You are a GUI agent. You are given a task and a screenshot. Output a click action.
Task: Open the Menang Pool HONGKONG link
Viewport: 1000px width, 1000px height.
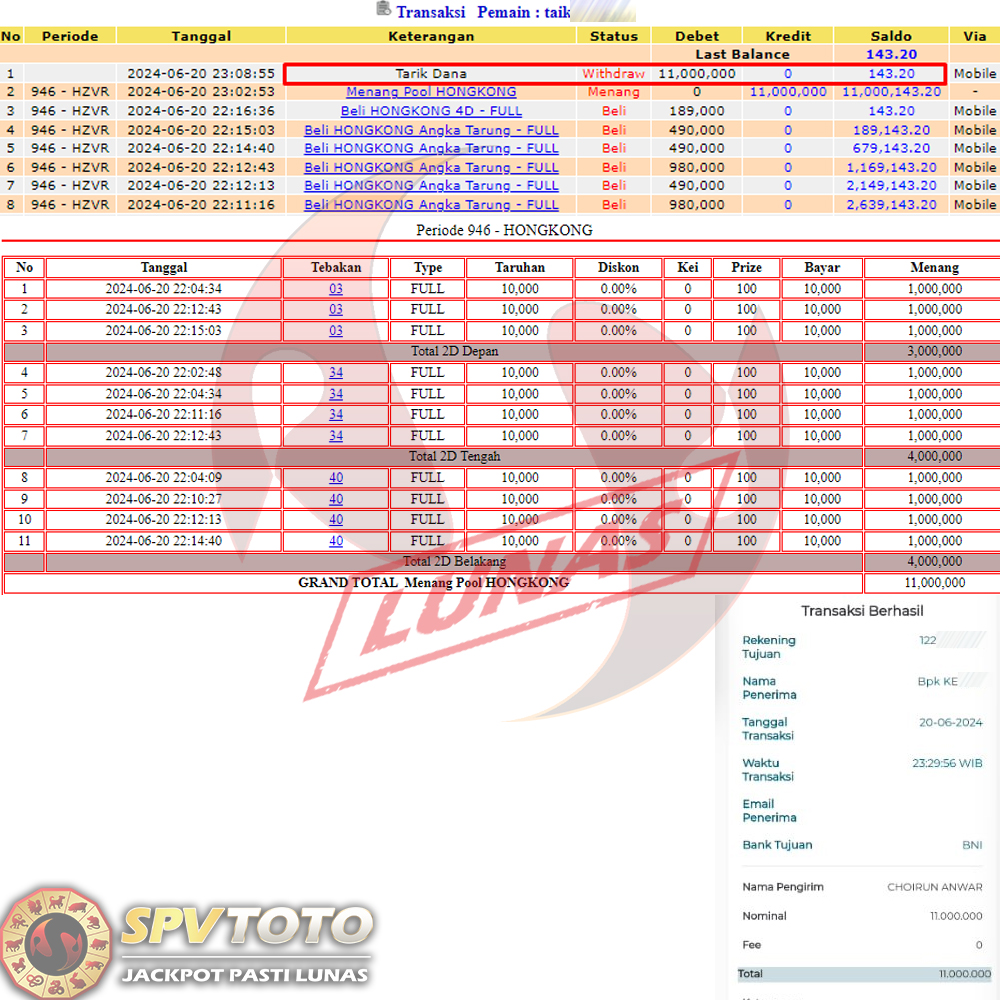tap(431, 92)
